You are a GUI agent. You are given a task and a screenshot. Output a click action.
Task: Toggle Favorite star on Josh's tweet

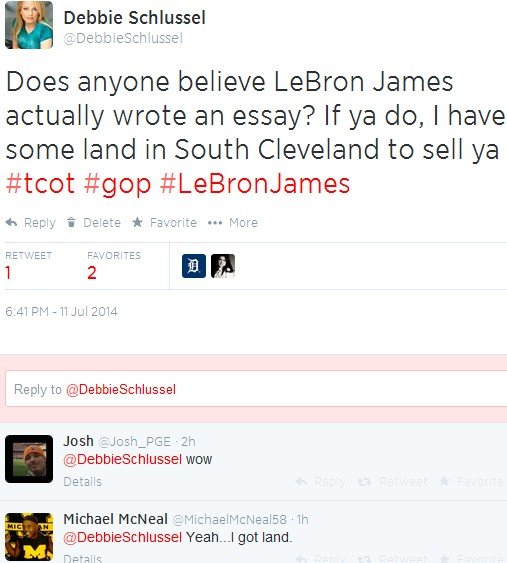[x=445, y=481]
